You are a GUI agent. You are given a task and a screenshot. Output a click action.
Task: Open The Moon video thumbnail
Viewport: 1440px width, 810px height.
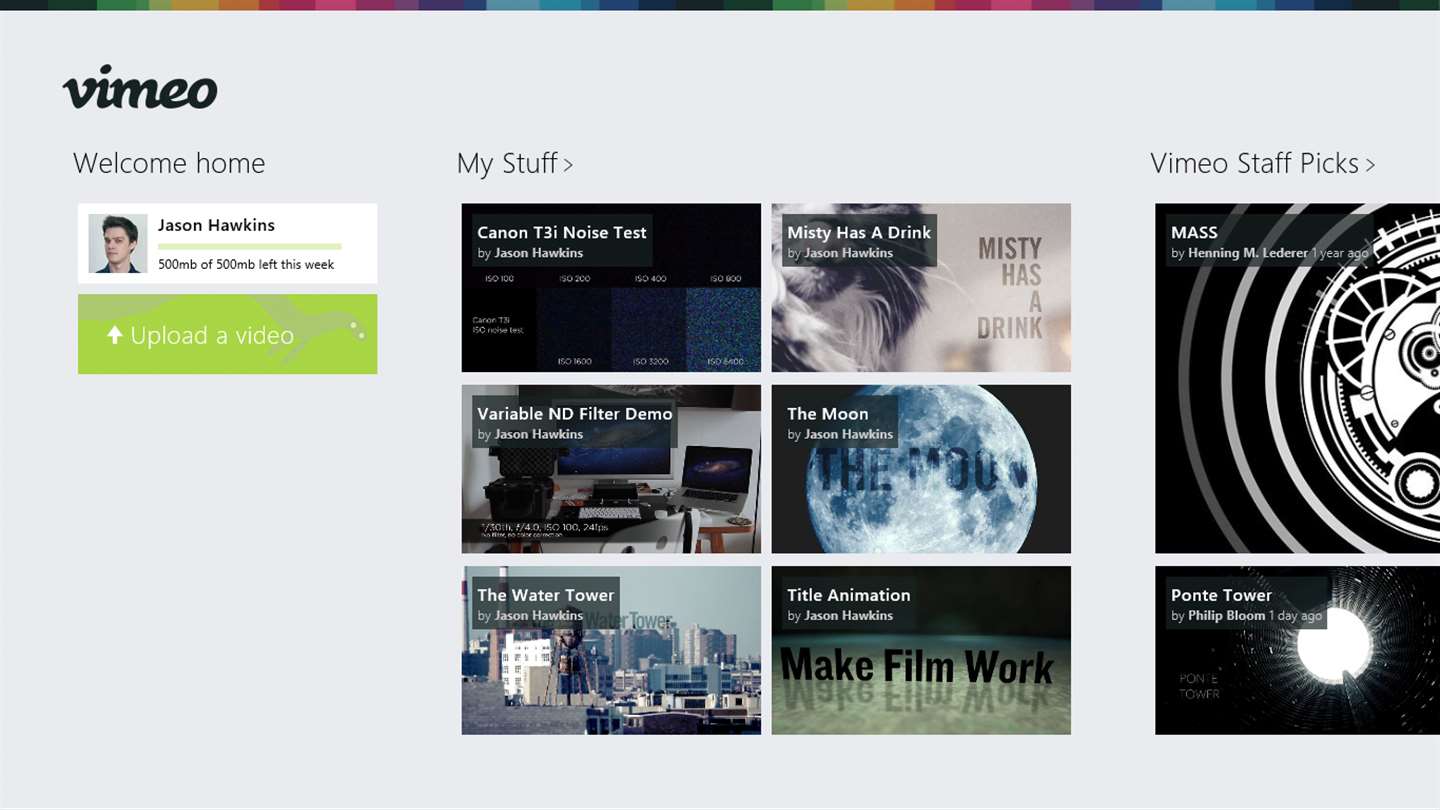point(921,469)
